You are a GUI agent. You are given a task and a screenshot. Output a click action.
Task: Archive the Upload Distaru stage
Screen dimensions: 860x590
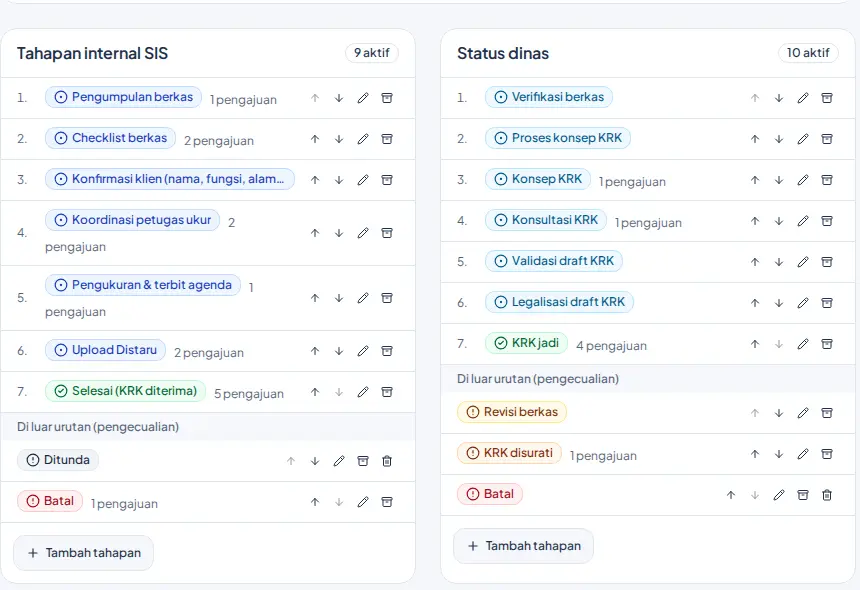[387, 351]
